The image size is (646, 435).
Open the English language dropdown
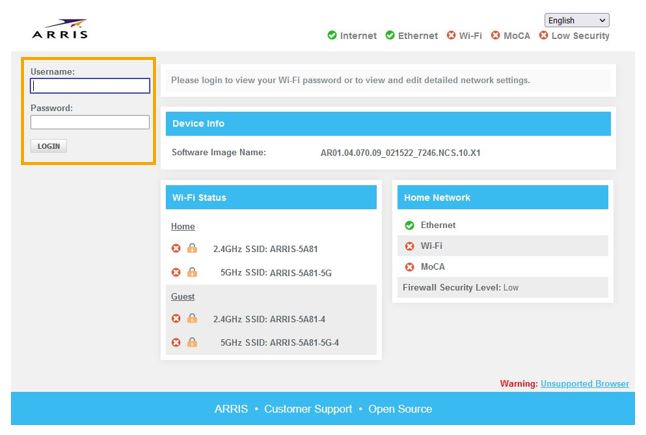[x=577, y=20]
